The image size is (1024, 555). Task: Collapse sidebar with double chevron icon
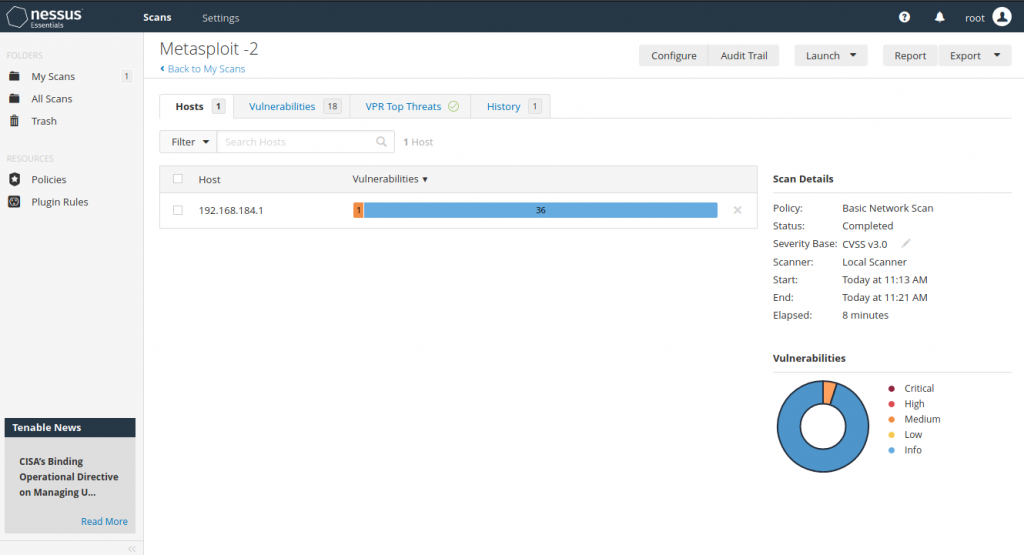pos(132,549)
